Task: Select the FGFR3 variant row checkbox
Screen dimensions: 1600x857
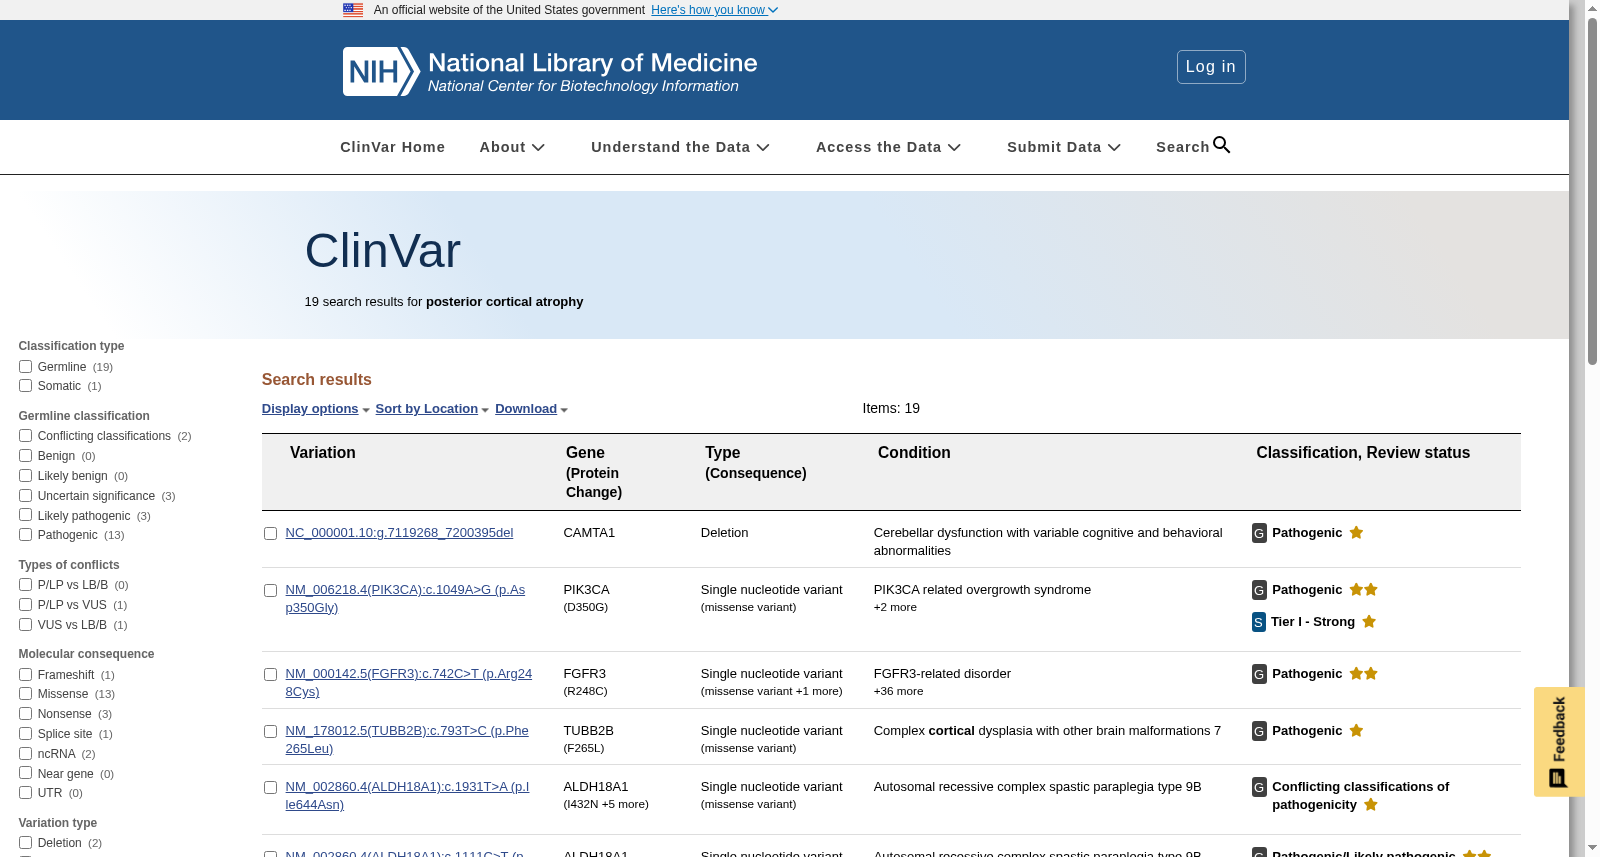Action: pyautogui.click(x=270, y=675)
